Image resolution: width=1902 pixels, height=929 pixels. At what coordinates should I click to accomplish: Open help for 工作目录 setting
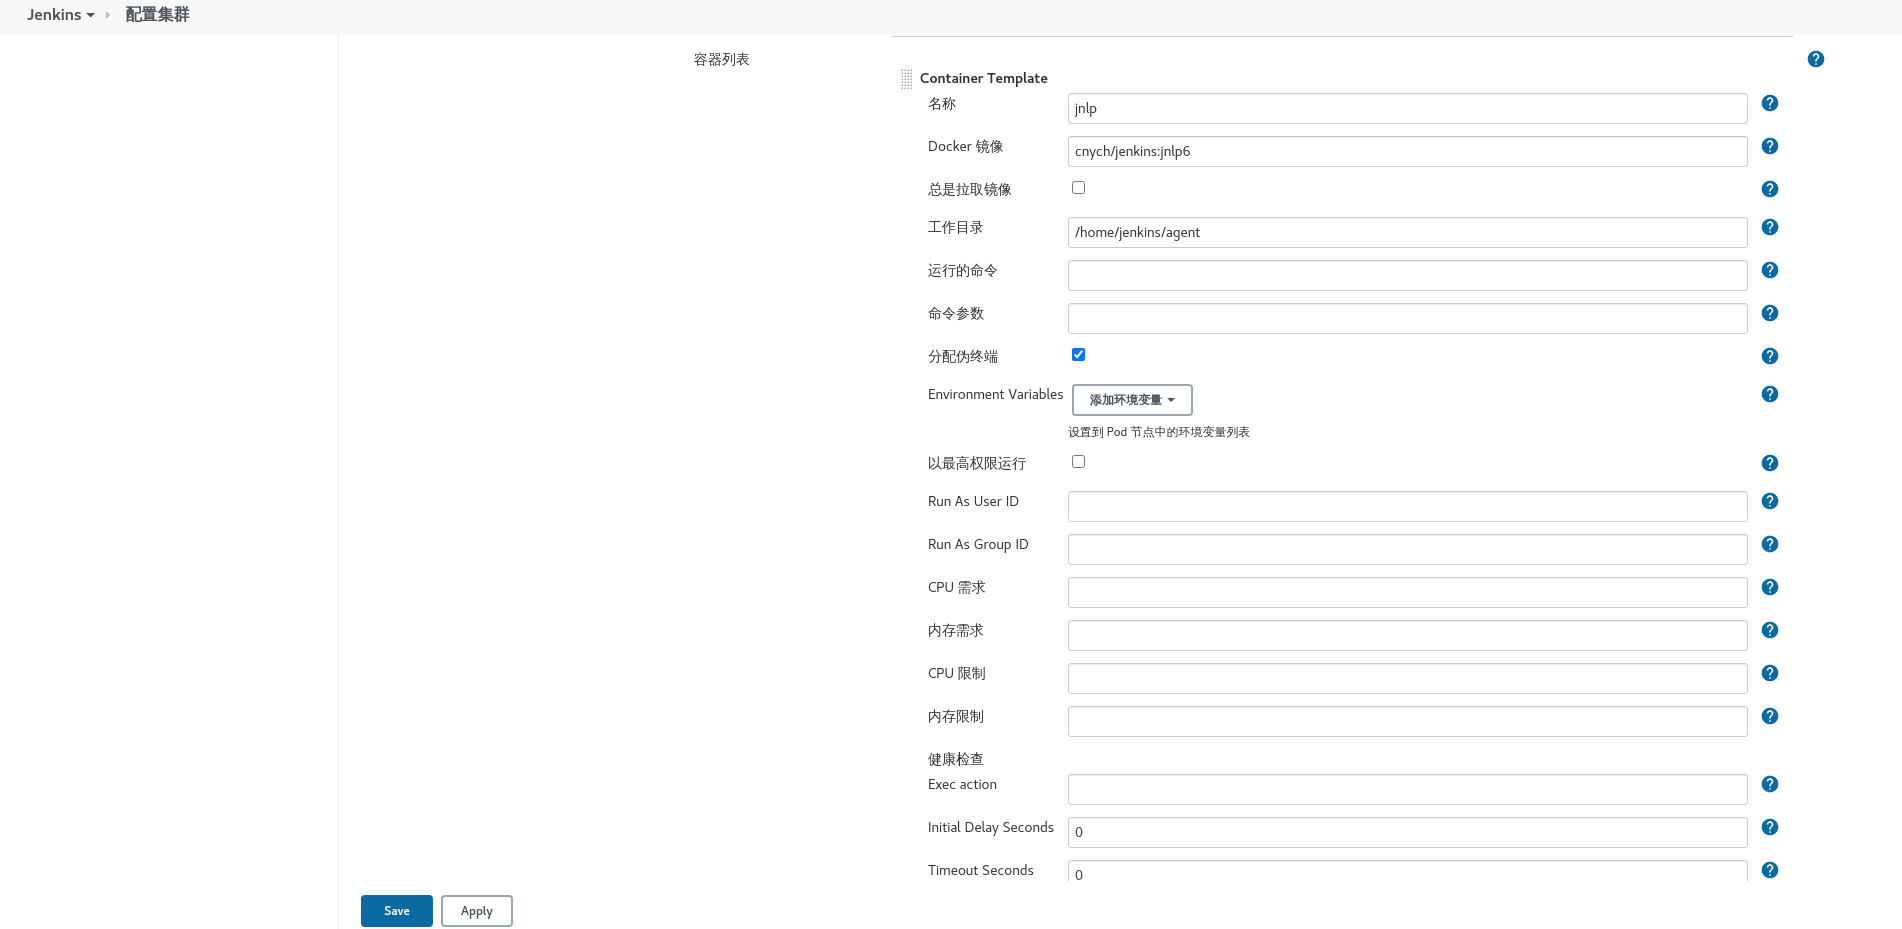click(x=1769, y=227)
